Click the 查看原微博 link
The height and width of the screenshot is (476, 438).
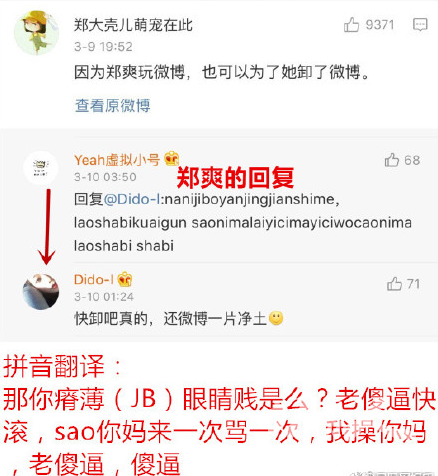coord(113,106)
